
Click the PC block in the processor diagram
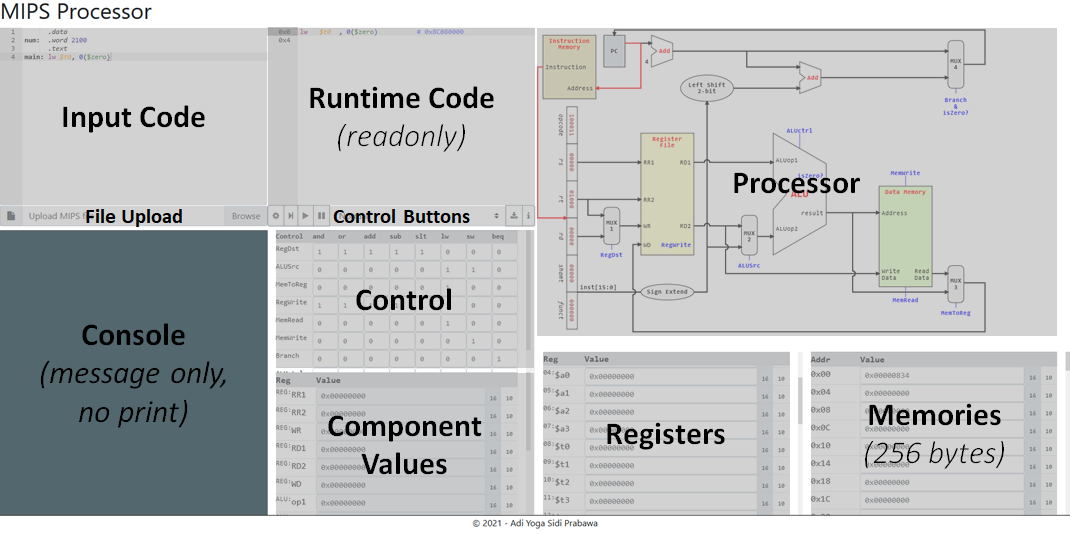615,51
